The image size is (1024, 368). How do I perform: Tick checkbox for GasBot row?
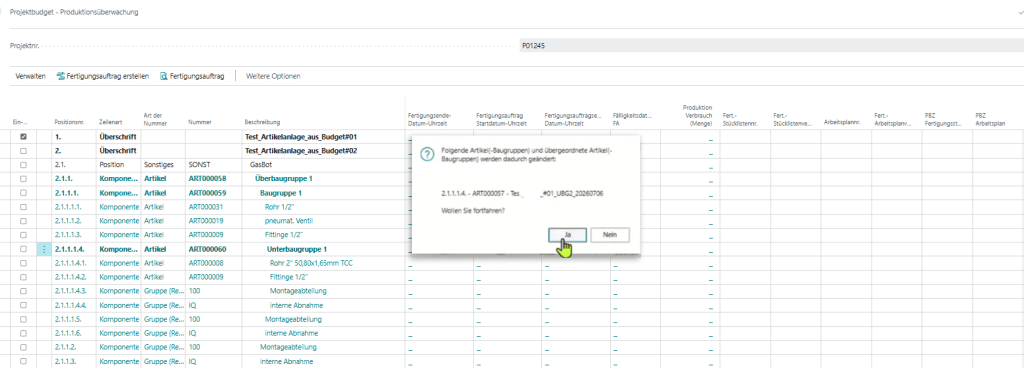24,165
